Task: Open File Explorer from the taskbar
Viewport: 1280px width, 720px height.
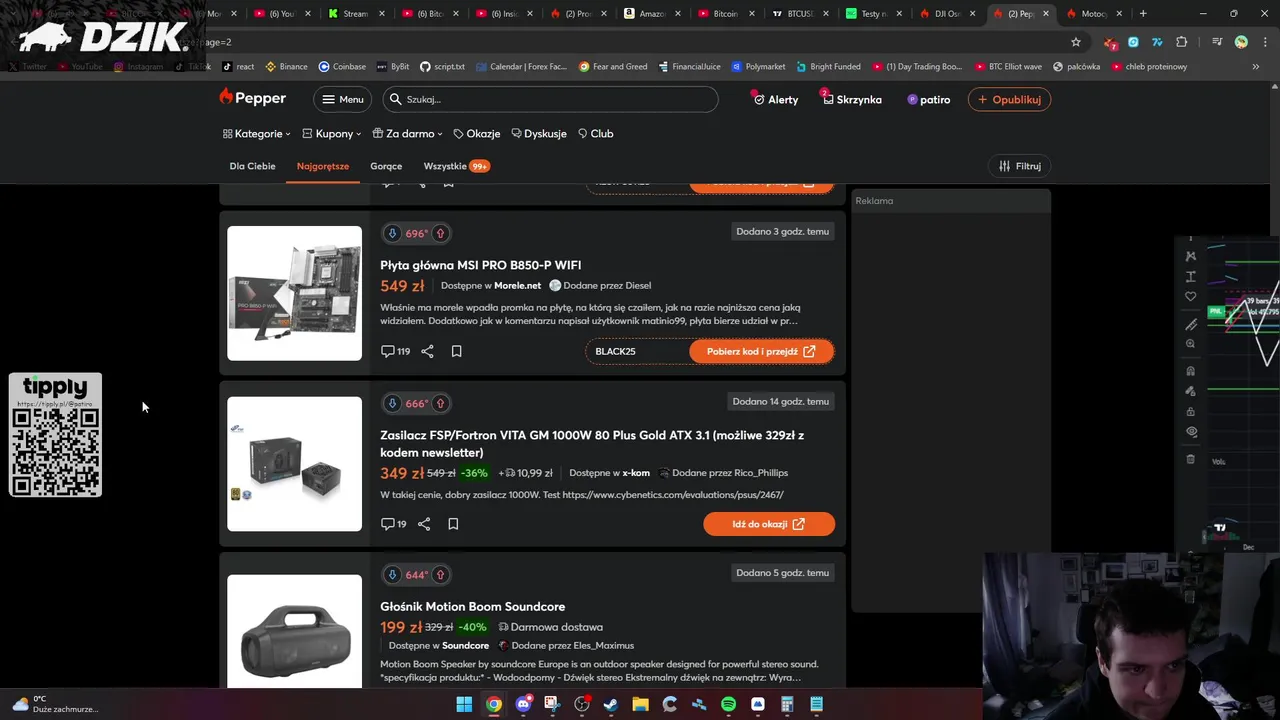Action: (640, 704)
